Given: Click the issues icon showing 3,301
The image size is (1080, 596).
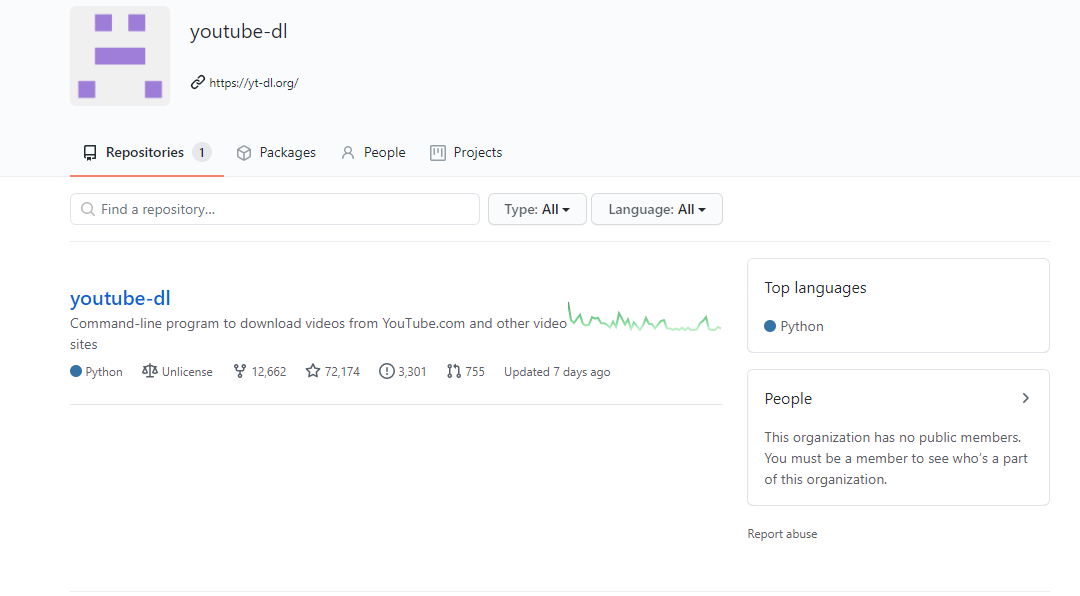Looking at the screenshot, I should tap(386, 371).
